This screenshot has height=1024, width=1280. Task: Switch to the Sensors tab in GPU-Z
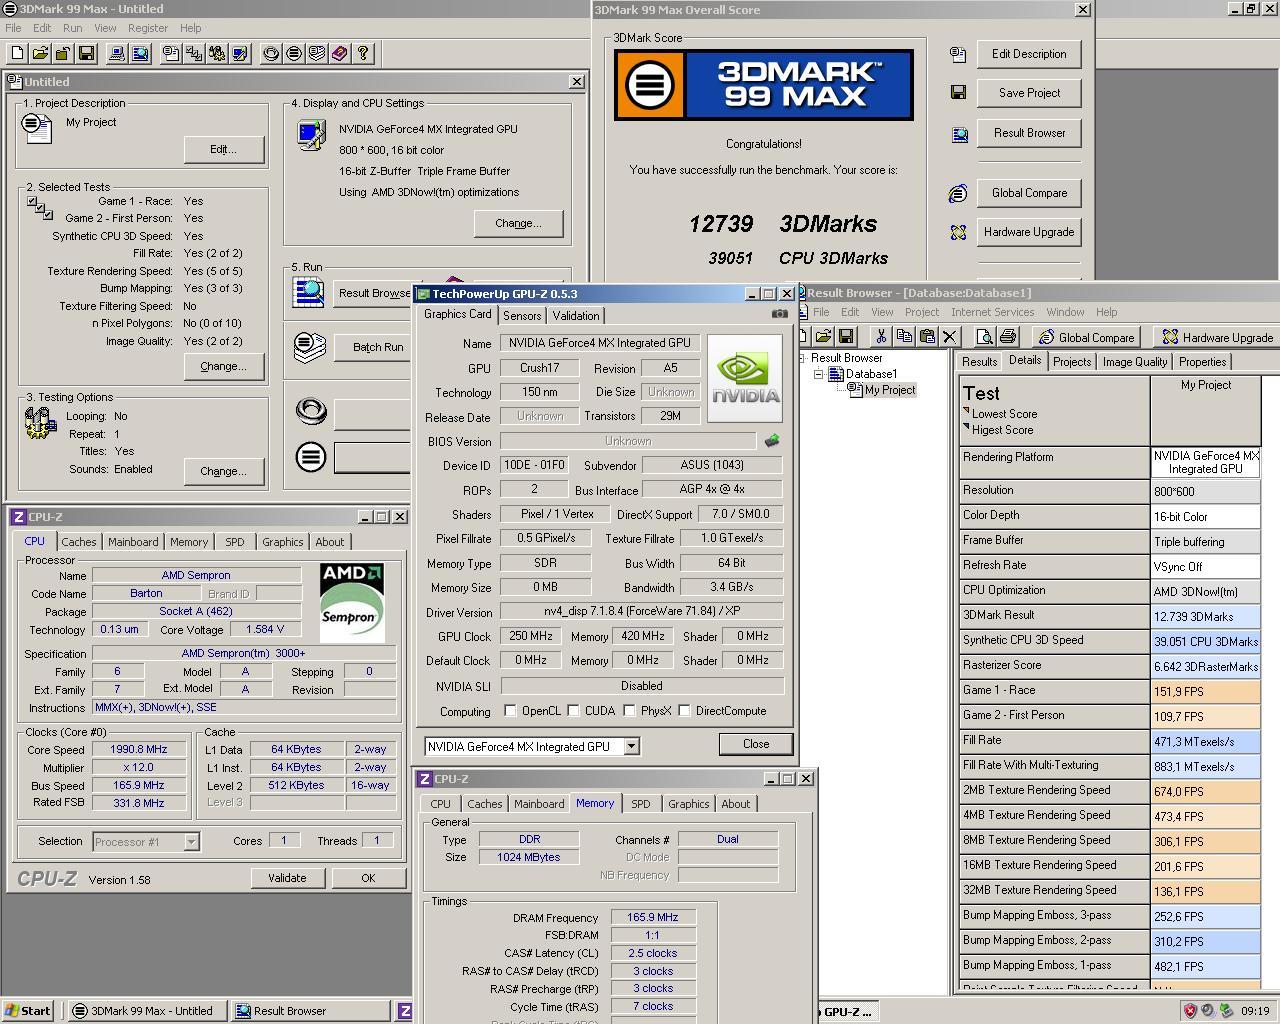click(x=522, y=316)
